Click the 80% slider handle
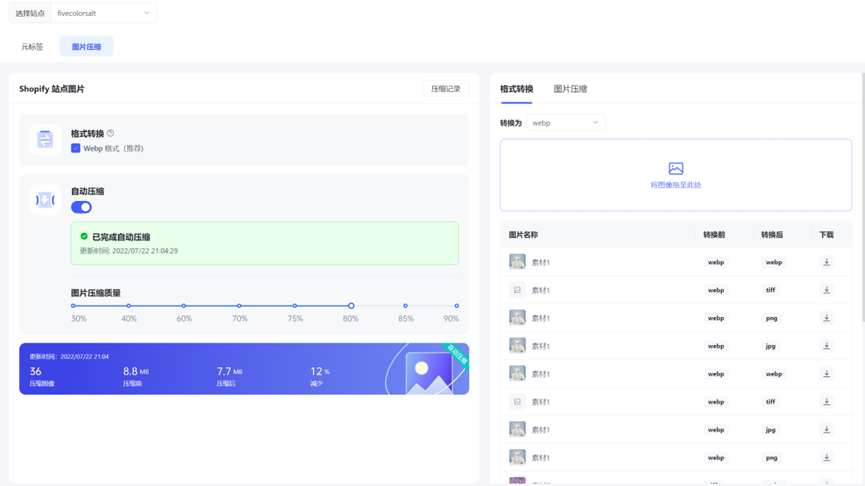Image resolution: width=865 pixels, height=486 pixels. 351,306
